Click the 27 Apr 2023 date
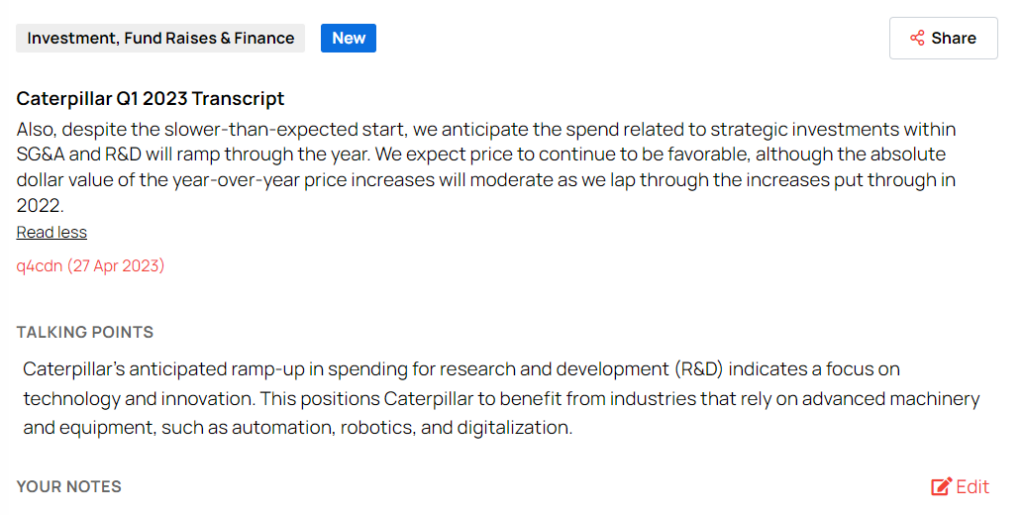This screenshot has width=1024, height=515. point(115,266)
